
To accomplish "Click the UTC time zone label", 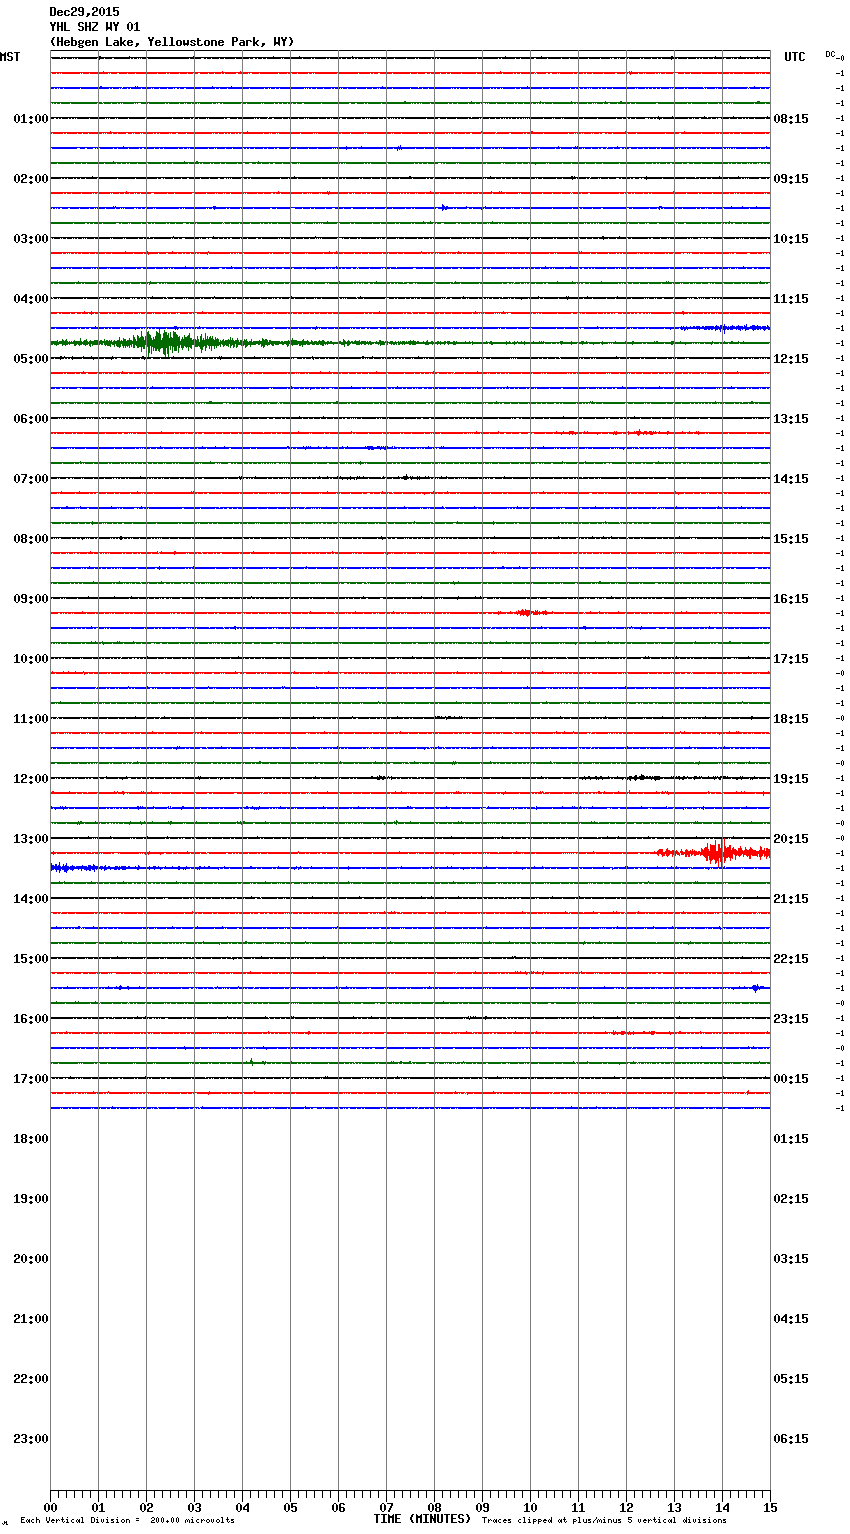I will [x=795, y=57].
